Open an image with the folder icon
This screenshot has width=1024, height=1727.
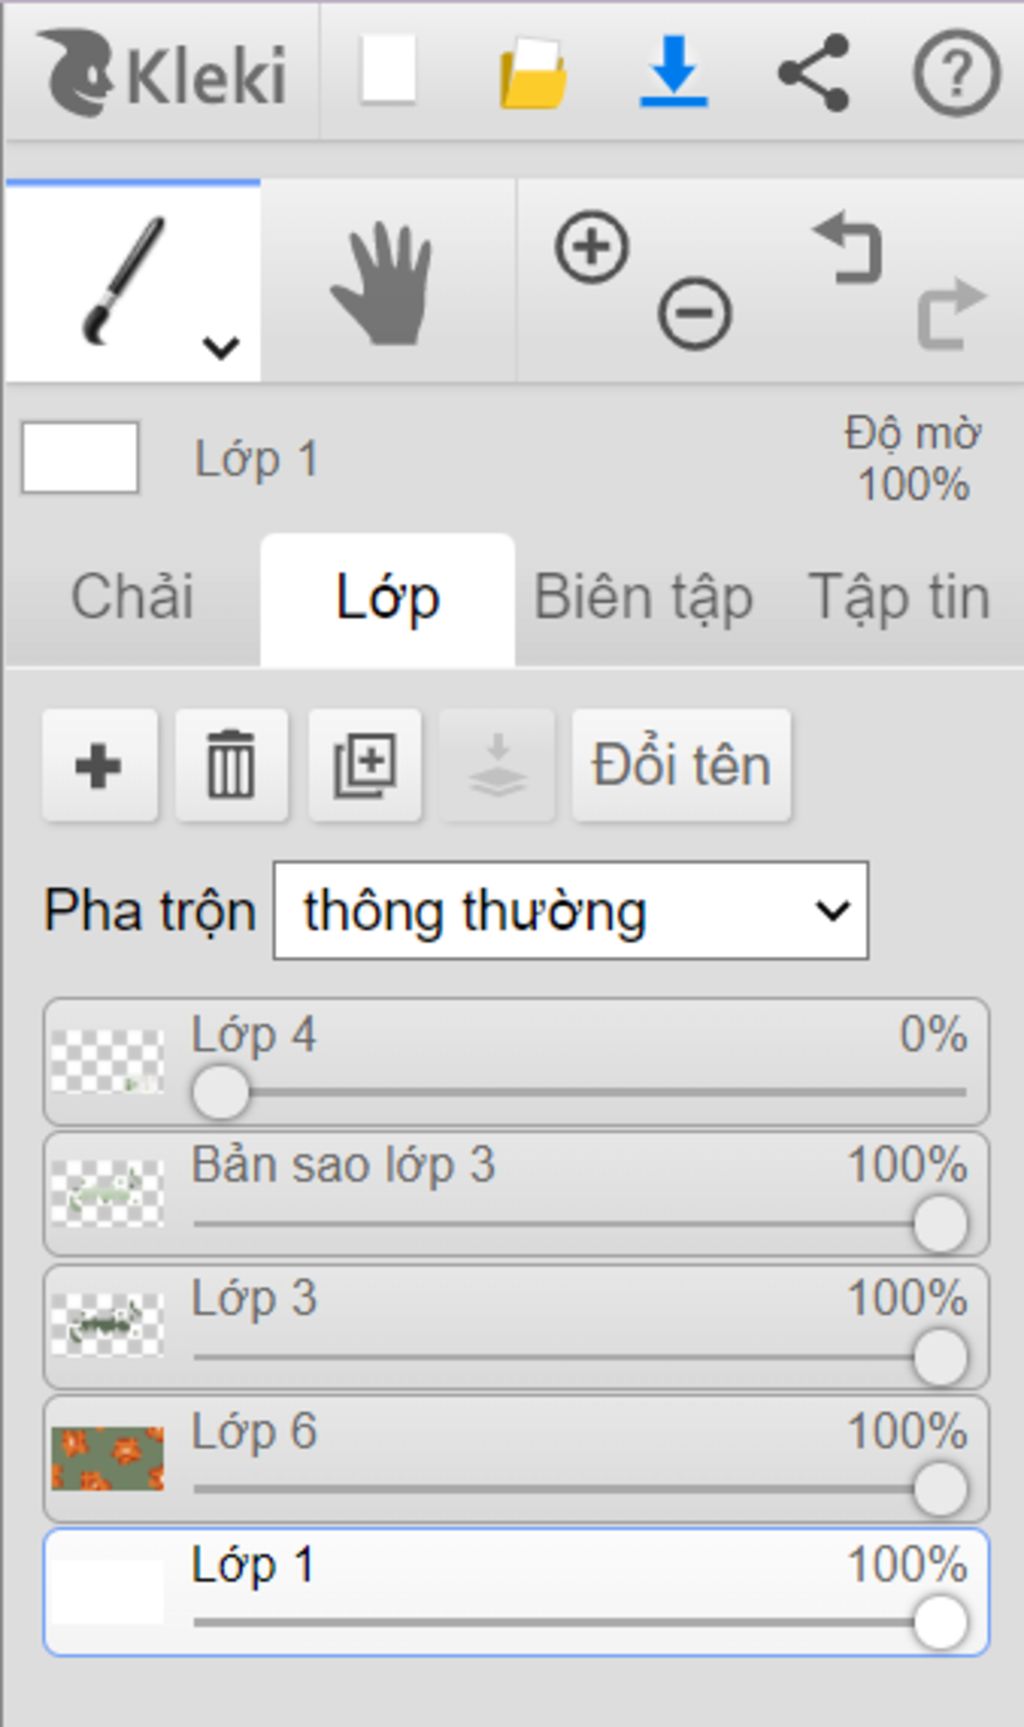533,72
